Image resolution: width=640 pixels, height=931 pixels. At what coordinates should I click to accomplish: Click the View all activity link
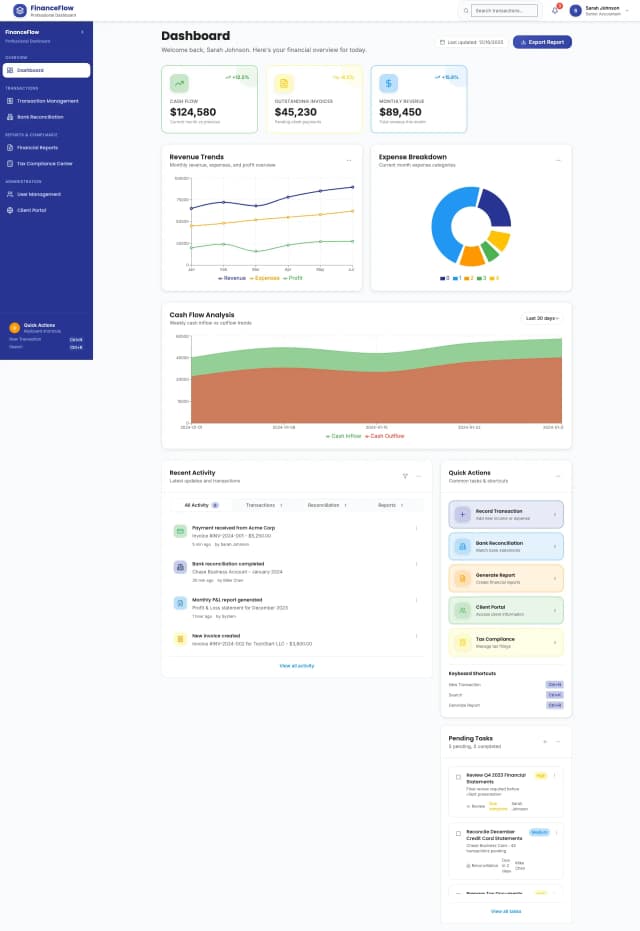296,665
